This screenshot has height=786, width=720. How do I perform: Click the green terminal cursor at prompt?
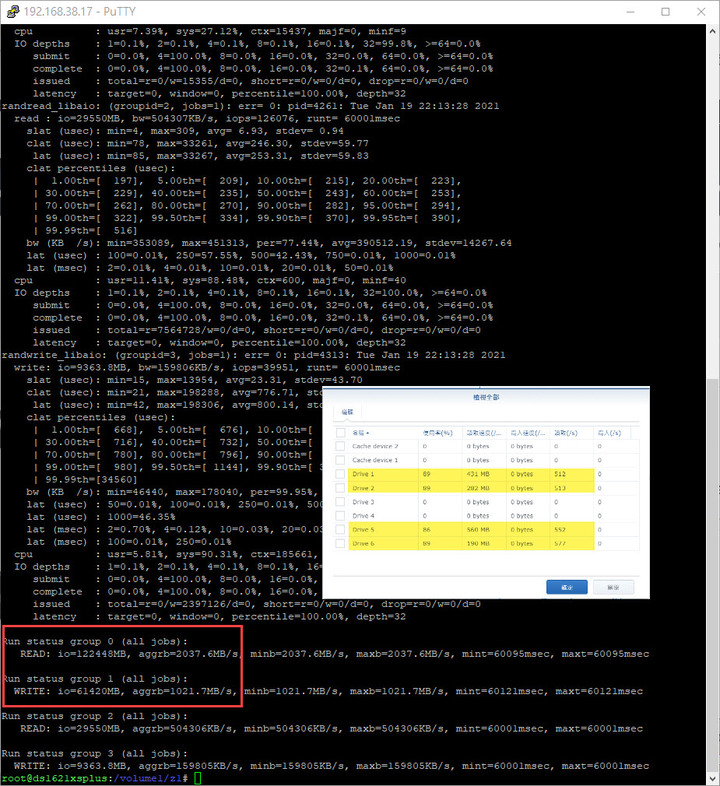(198, 778)
